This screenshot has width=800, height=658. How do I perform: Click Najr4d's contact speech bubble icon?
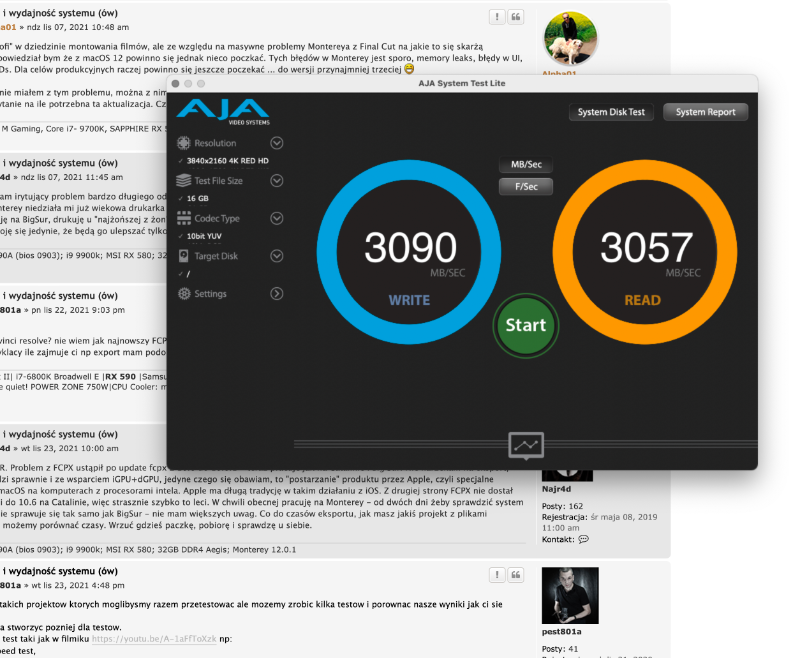tap(584, 539)
